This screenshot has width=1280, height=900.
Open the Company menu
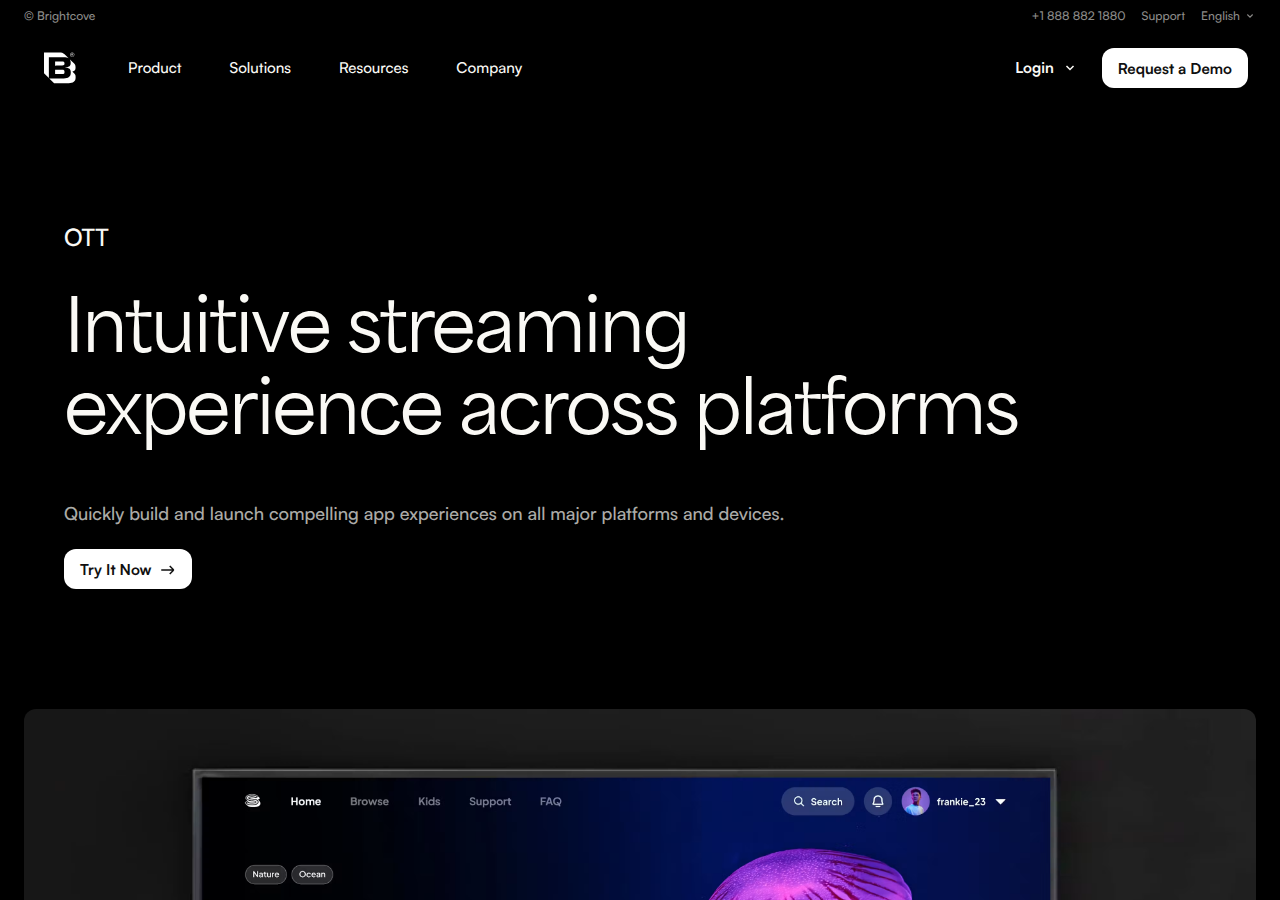(x=489, y=68)
